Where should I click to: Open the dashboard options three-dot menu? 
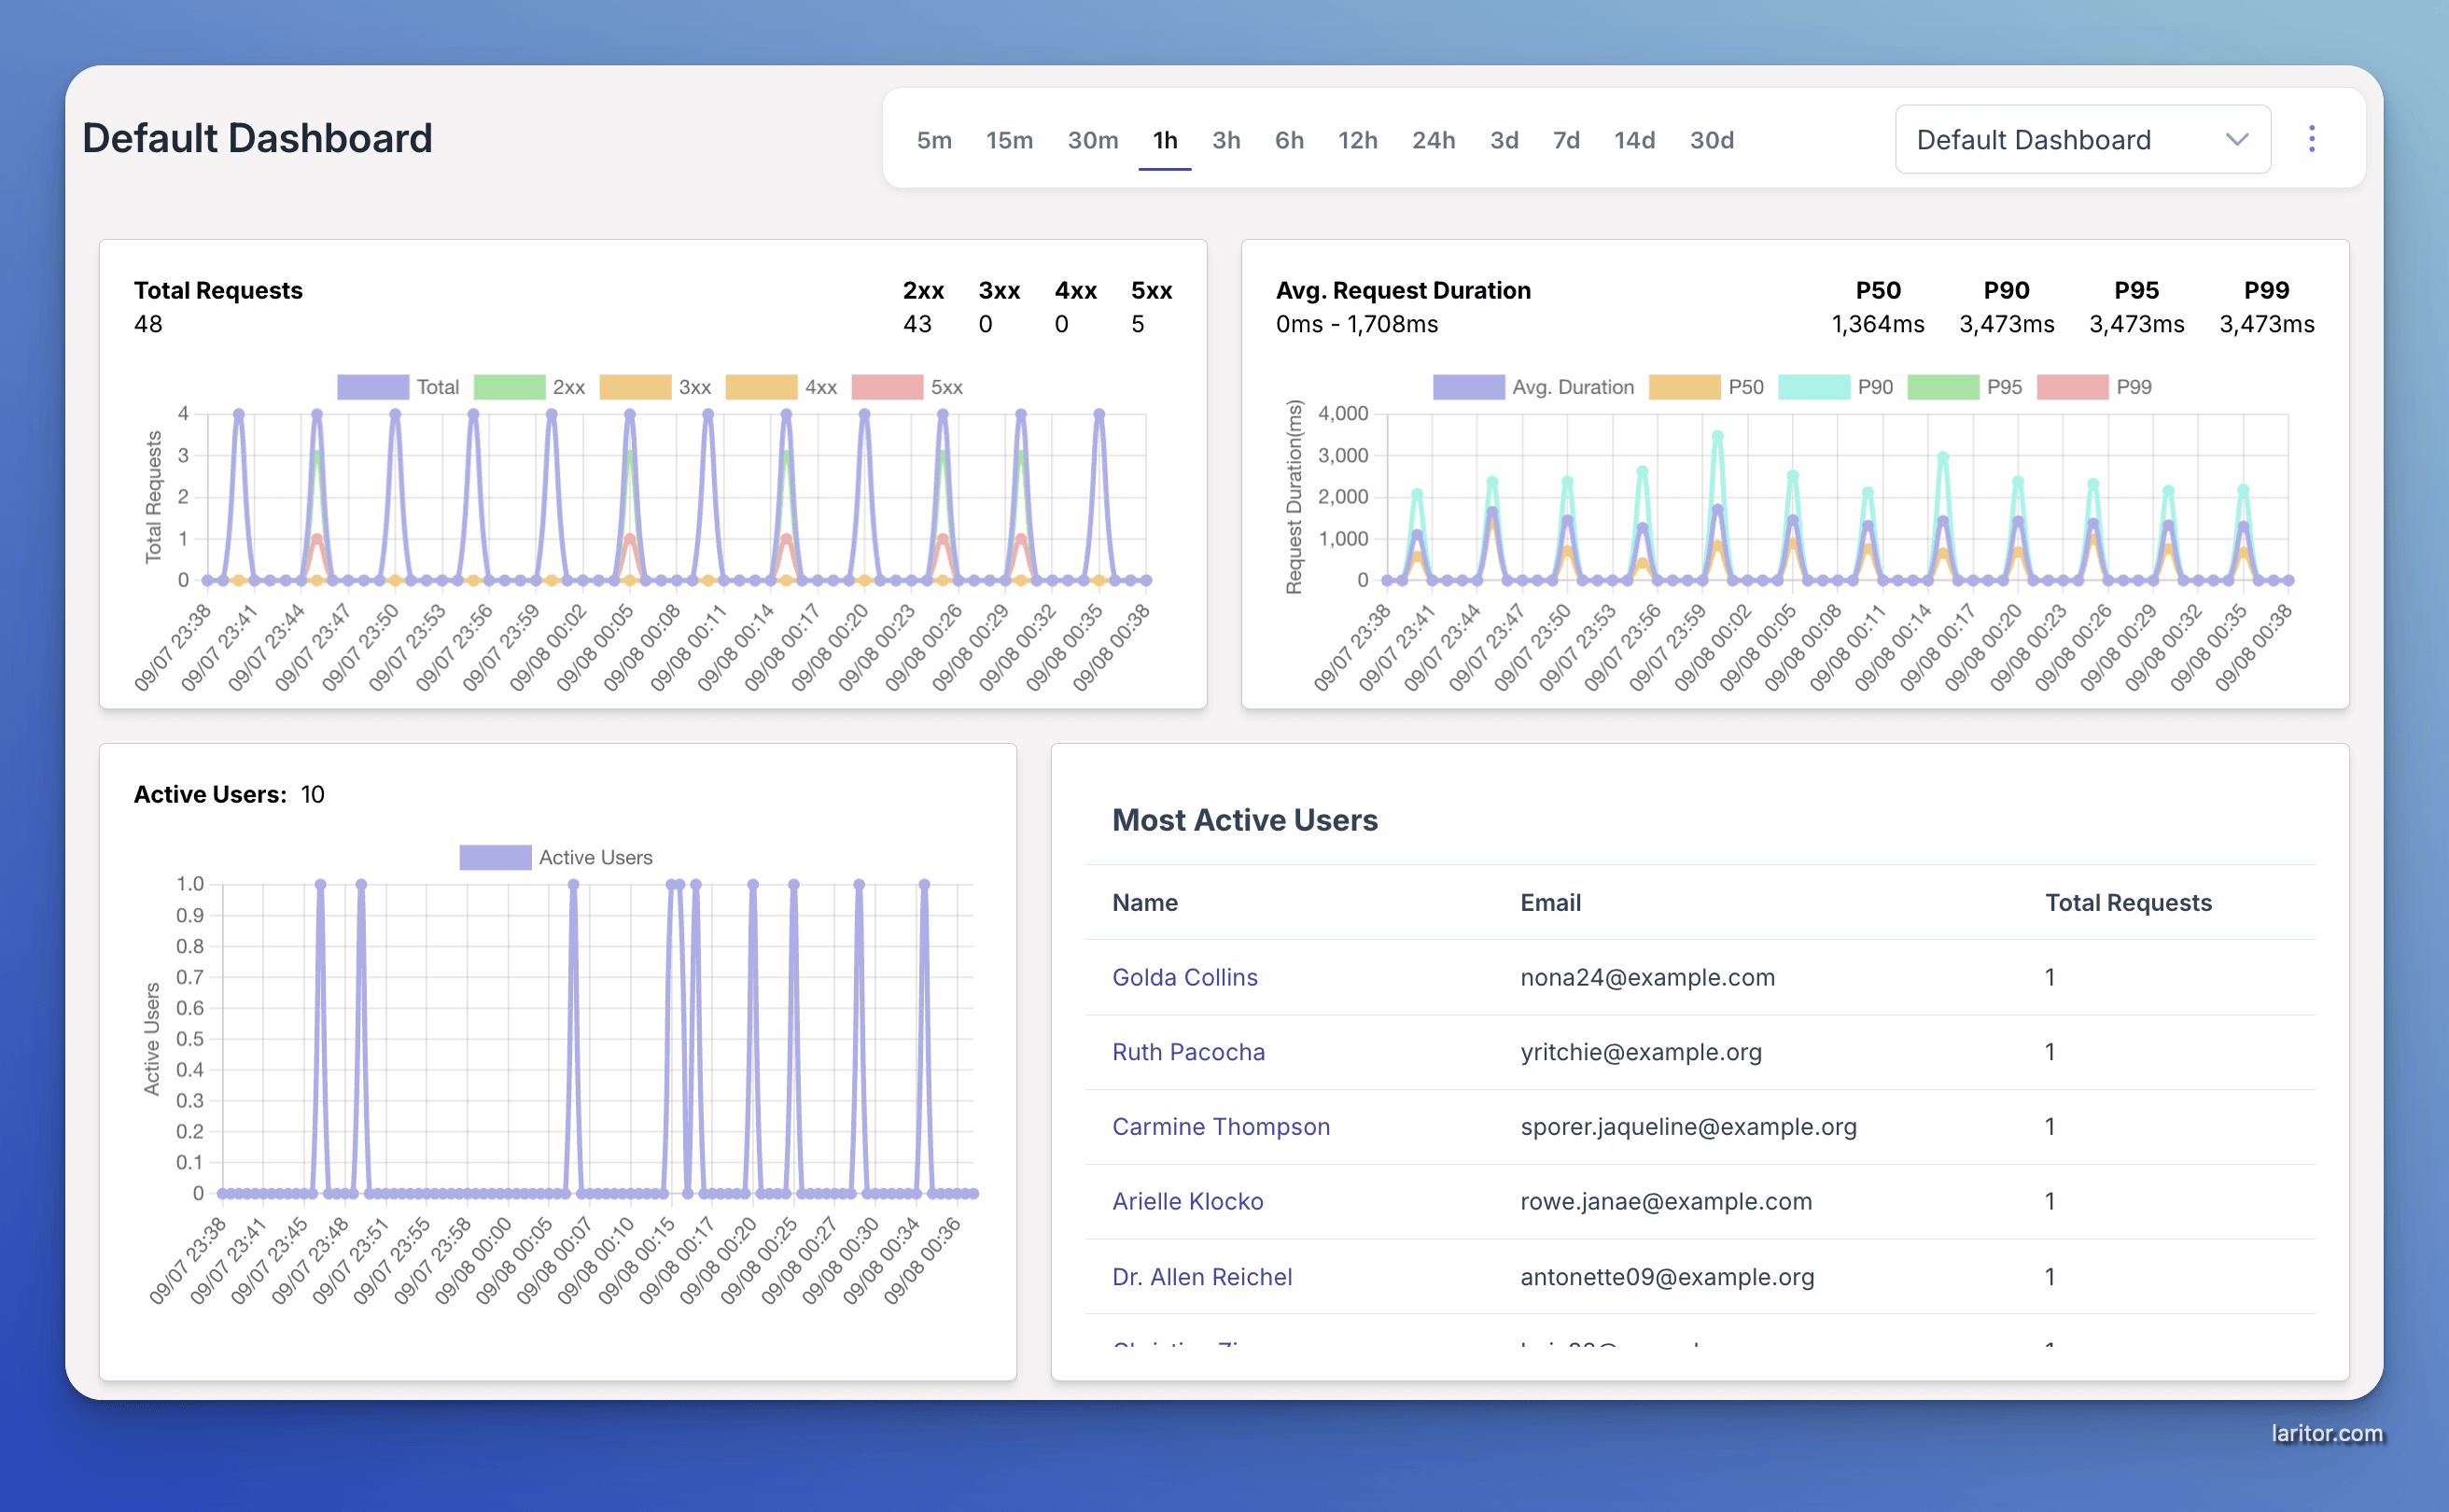point(2311,139)
